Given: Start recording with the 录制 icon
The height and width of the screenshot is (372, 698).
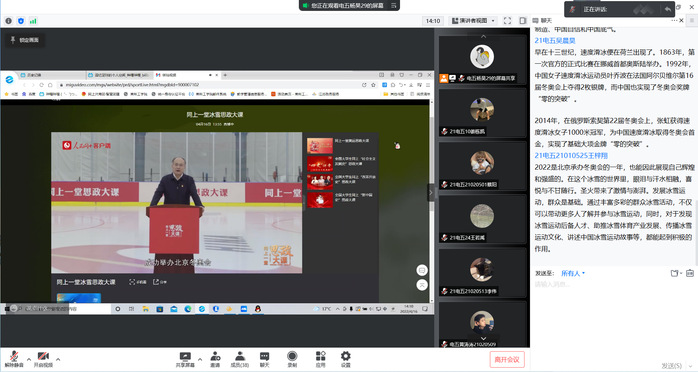Looking at the screenshot, I should point(292,359).
